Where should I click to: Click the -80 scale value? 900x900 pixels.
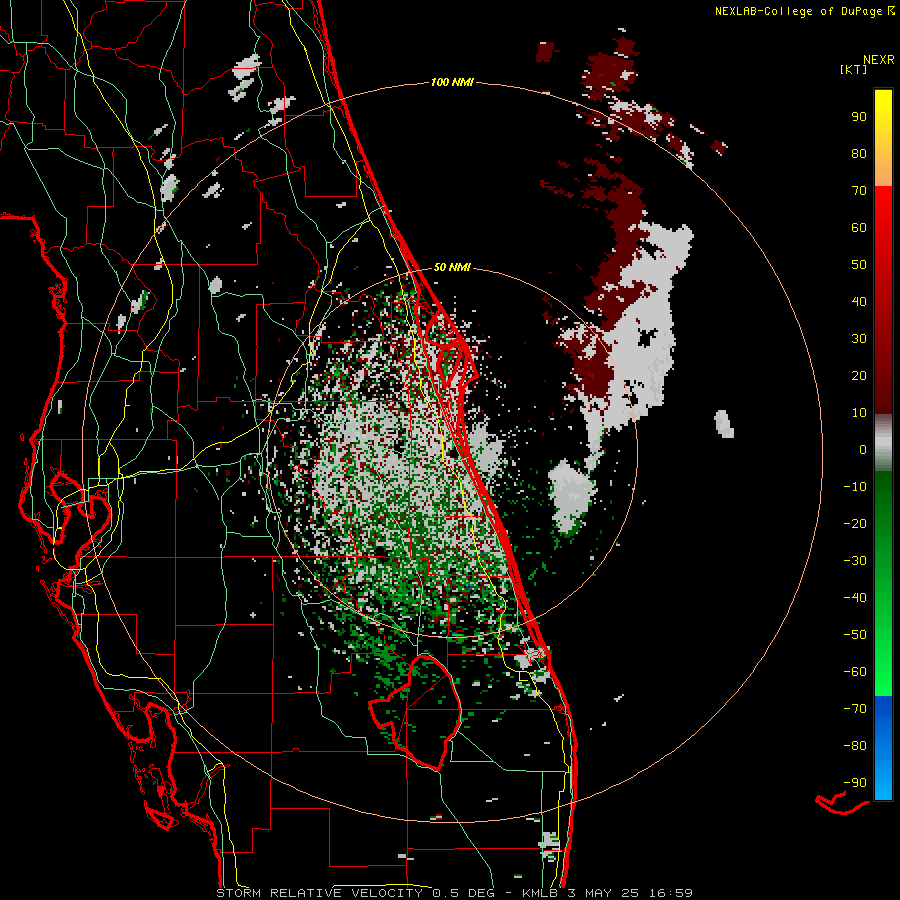[x=855, y=746]
